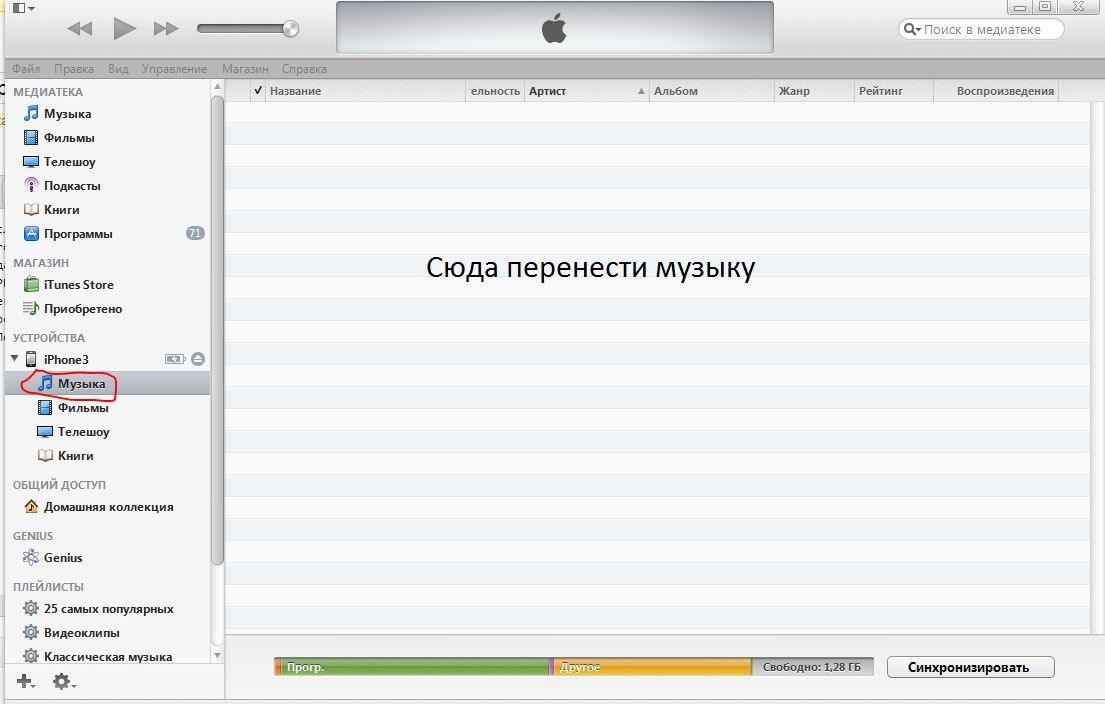Sort by Воспроизведения column

click(x=996, y=91)
